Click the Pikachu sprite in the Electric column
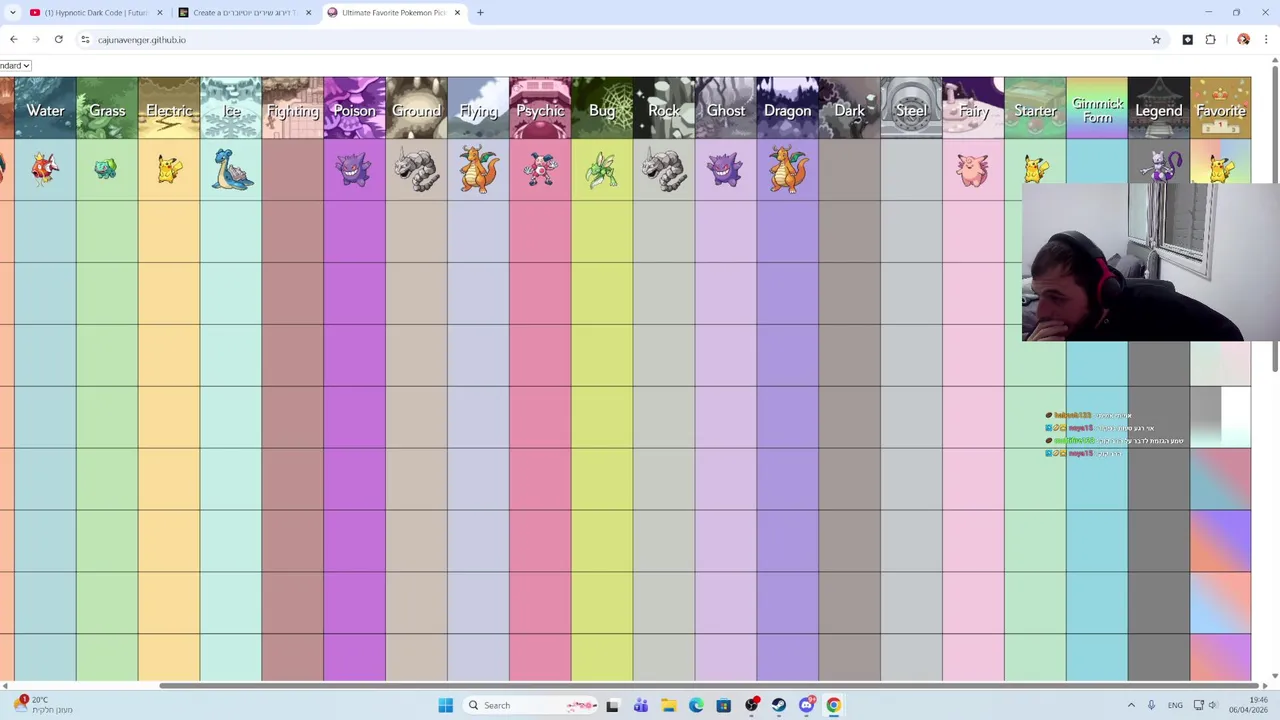This screenshot has width=1280, height=720. coord(169,169)
